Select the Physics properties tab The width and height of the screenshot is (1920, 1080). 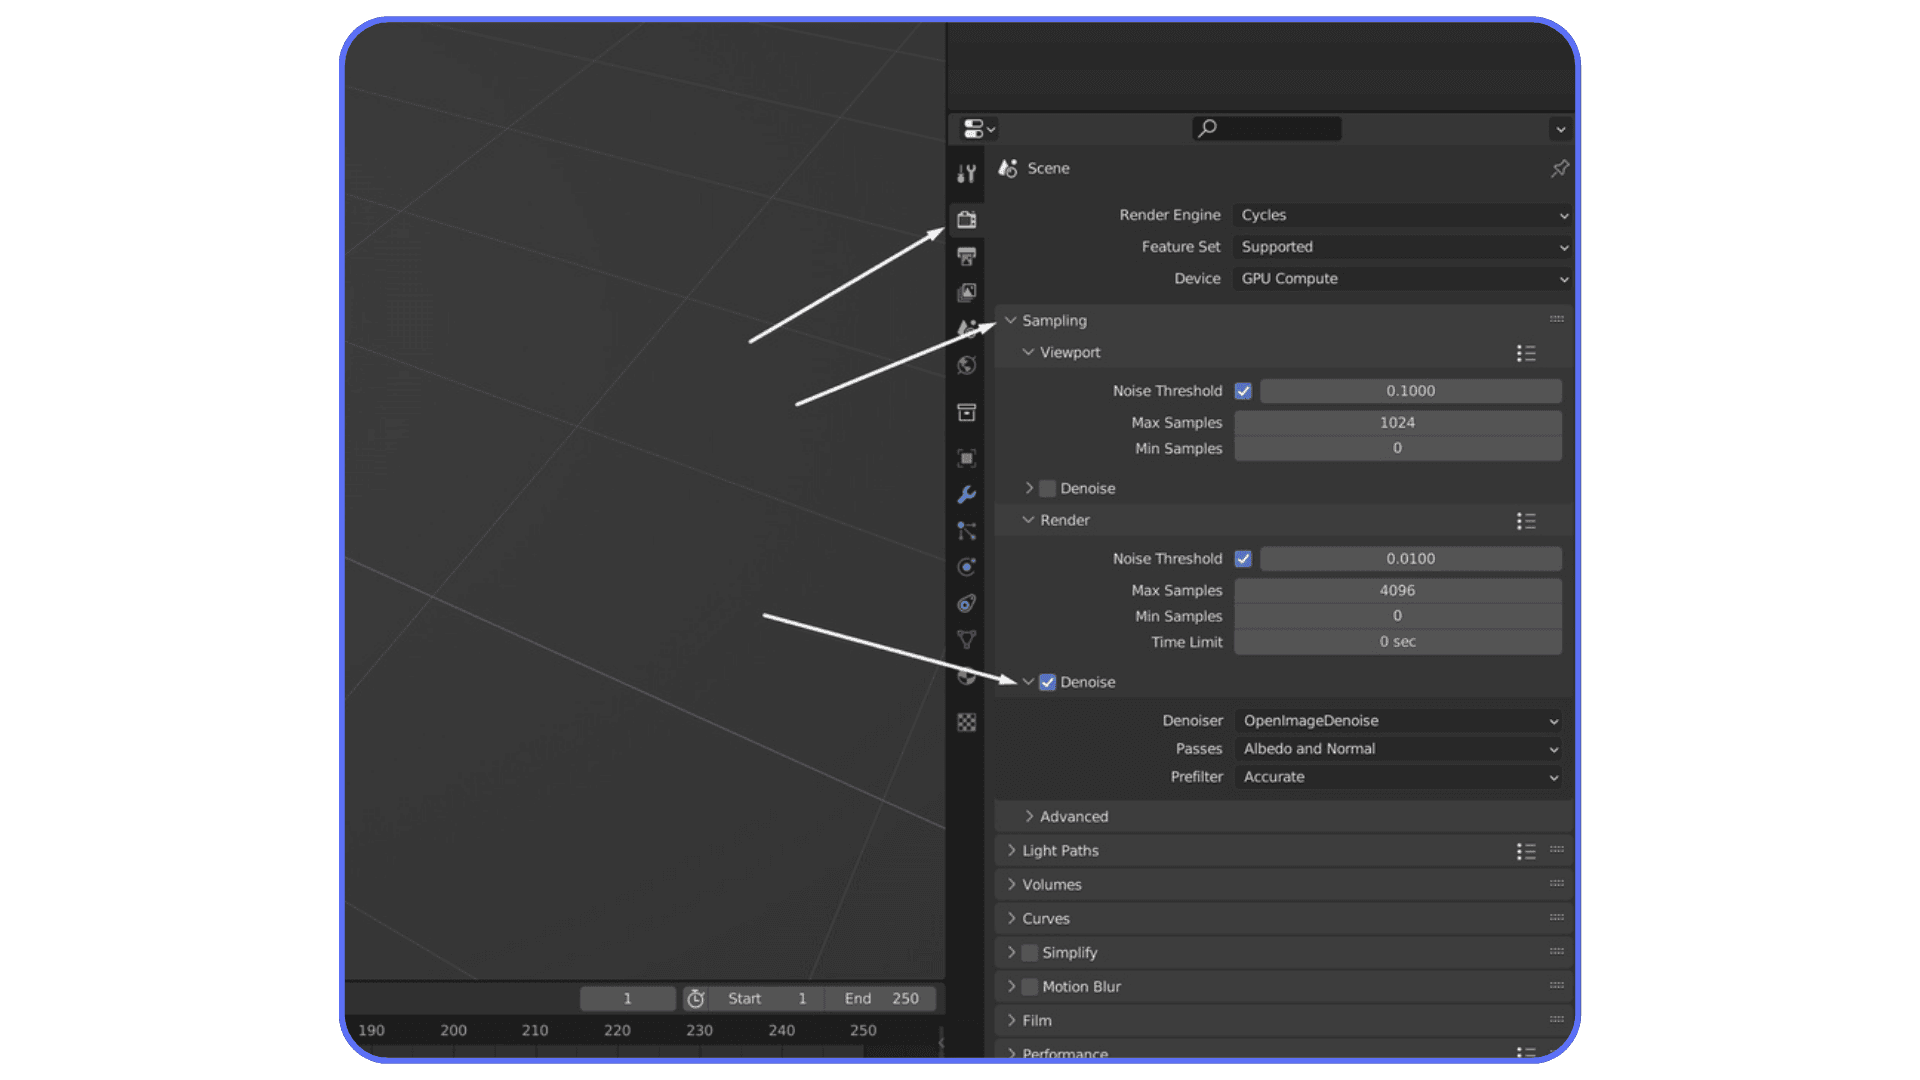[966, 567]
